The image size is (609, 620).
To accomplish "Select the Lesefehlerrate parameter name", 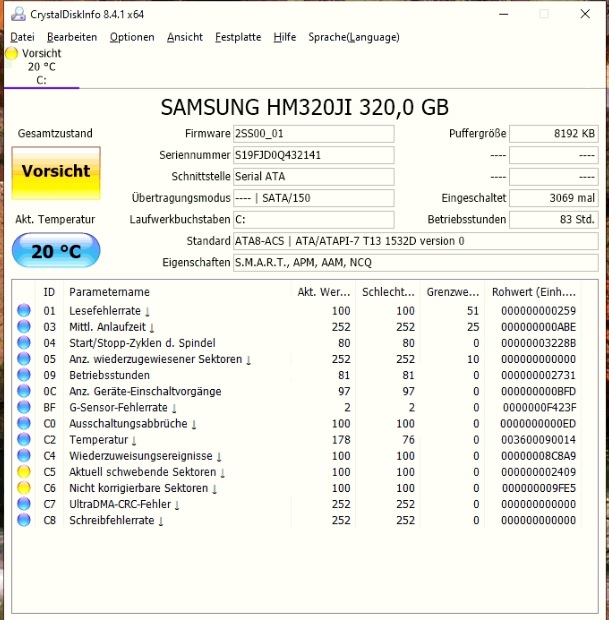I will coord(105,311).
